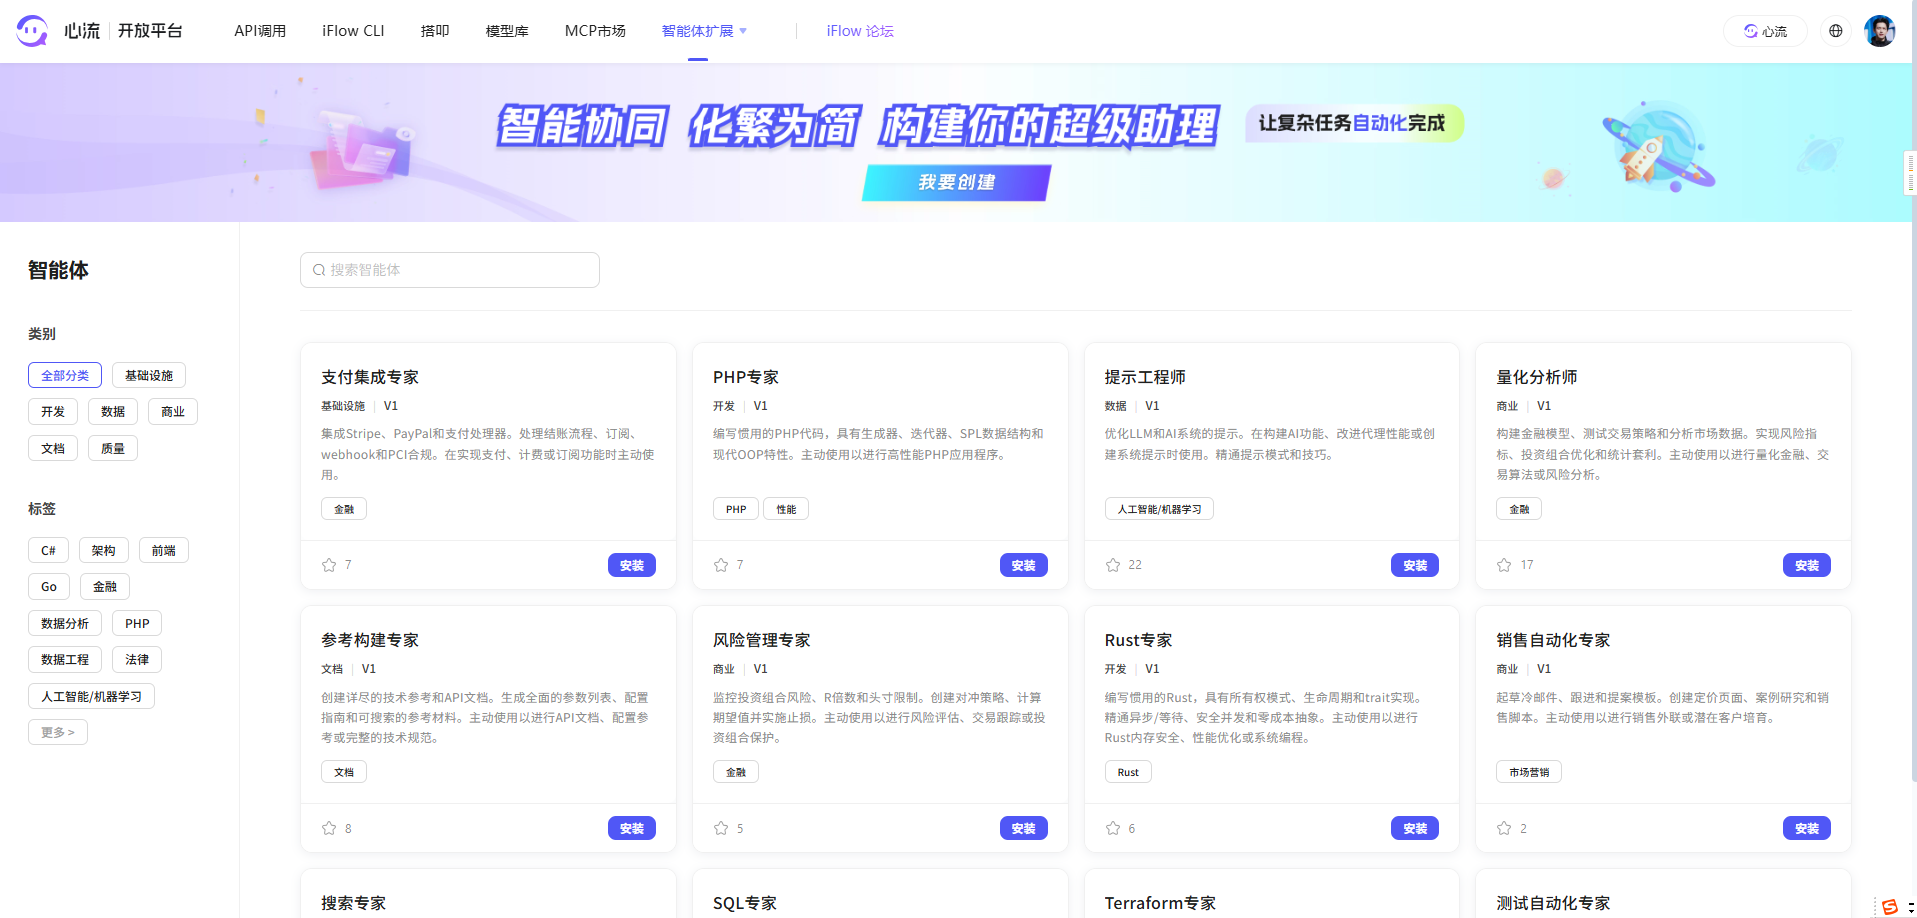Open the 模型库 menu item
Image resolution: width=1917 pixels, height=918 pixels.
coord(507,31)
